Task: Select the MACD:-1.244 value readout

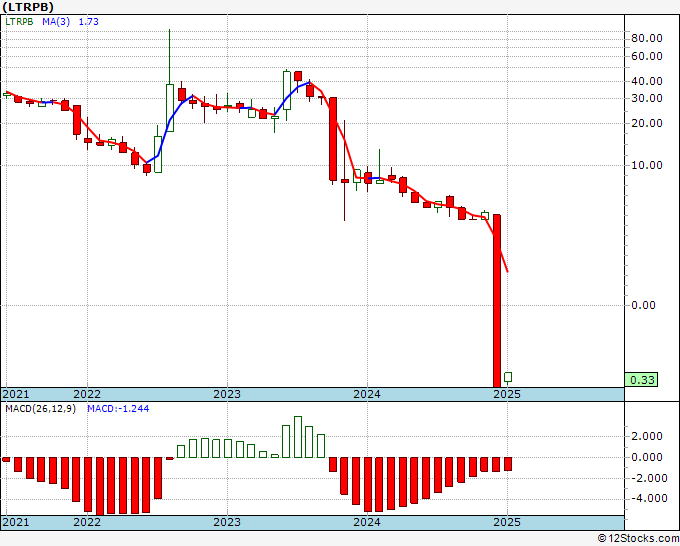Action: click(x=118, y=409)
